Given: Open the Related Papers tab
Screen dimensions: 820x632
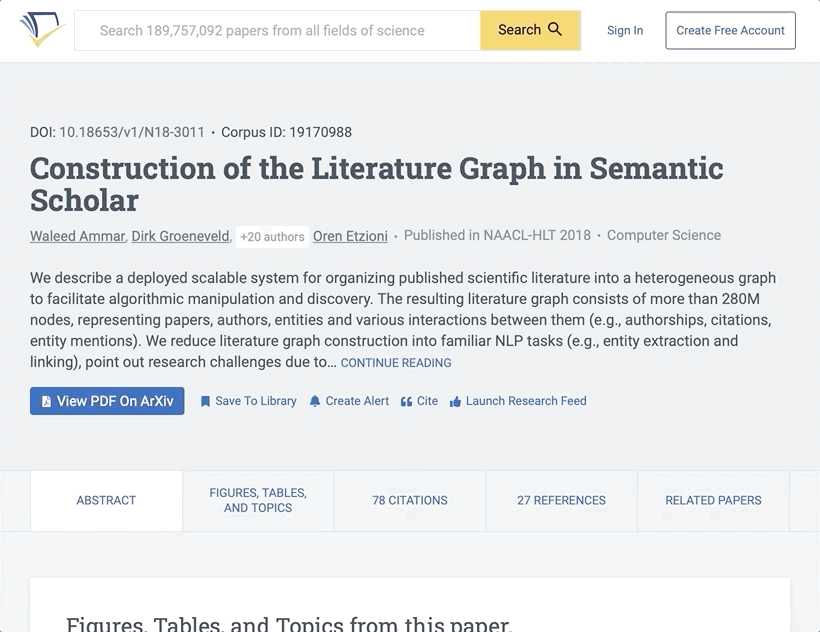Looking at the screenshot, I should tap(713, 500).
